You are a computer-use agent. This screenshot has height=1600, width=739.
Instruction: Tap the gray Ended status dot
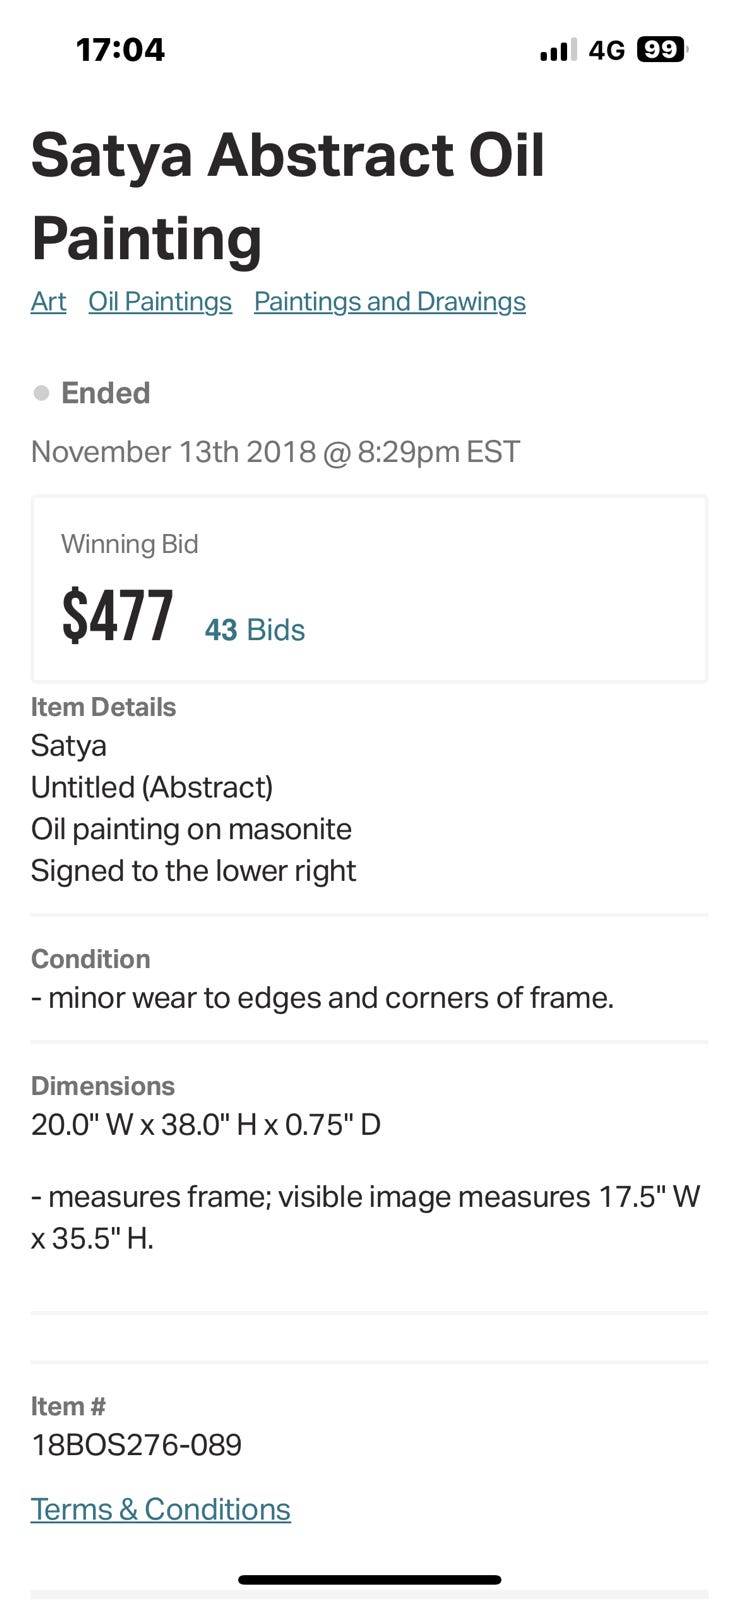pyautogui.click(x=41, y=393)
